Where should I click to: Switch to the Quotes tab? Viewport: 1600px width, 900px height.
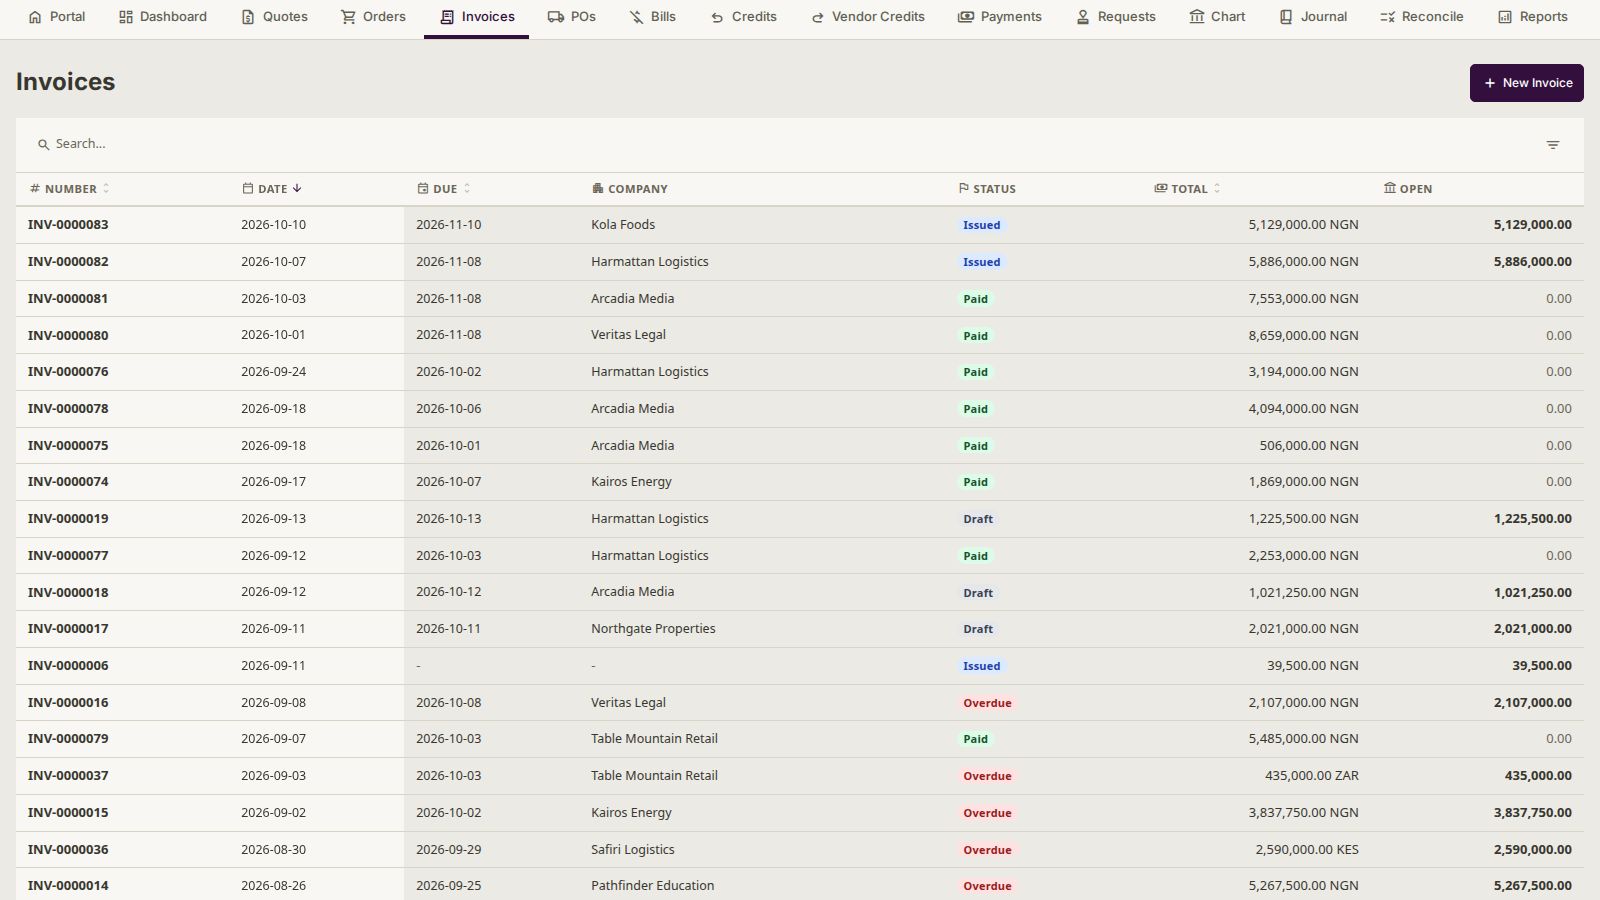(x=275, y=17)
